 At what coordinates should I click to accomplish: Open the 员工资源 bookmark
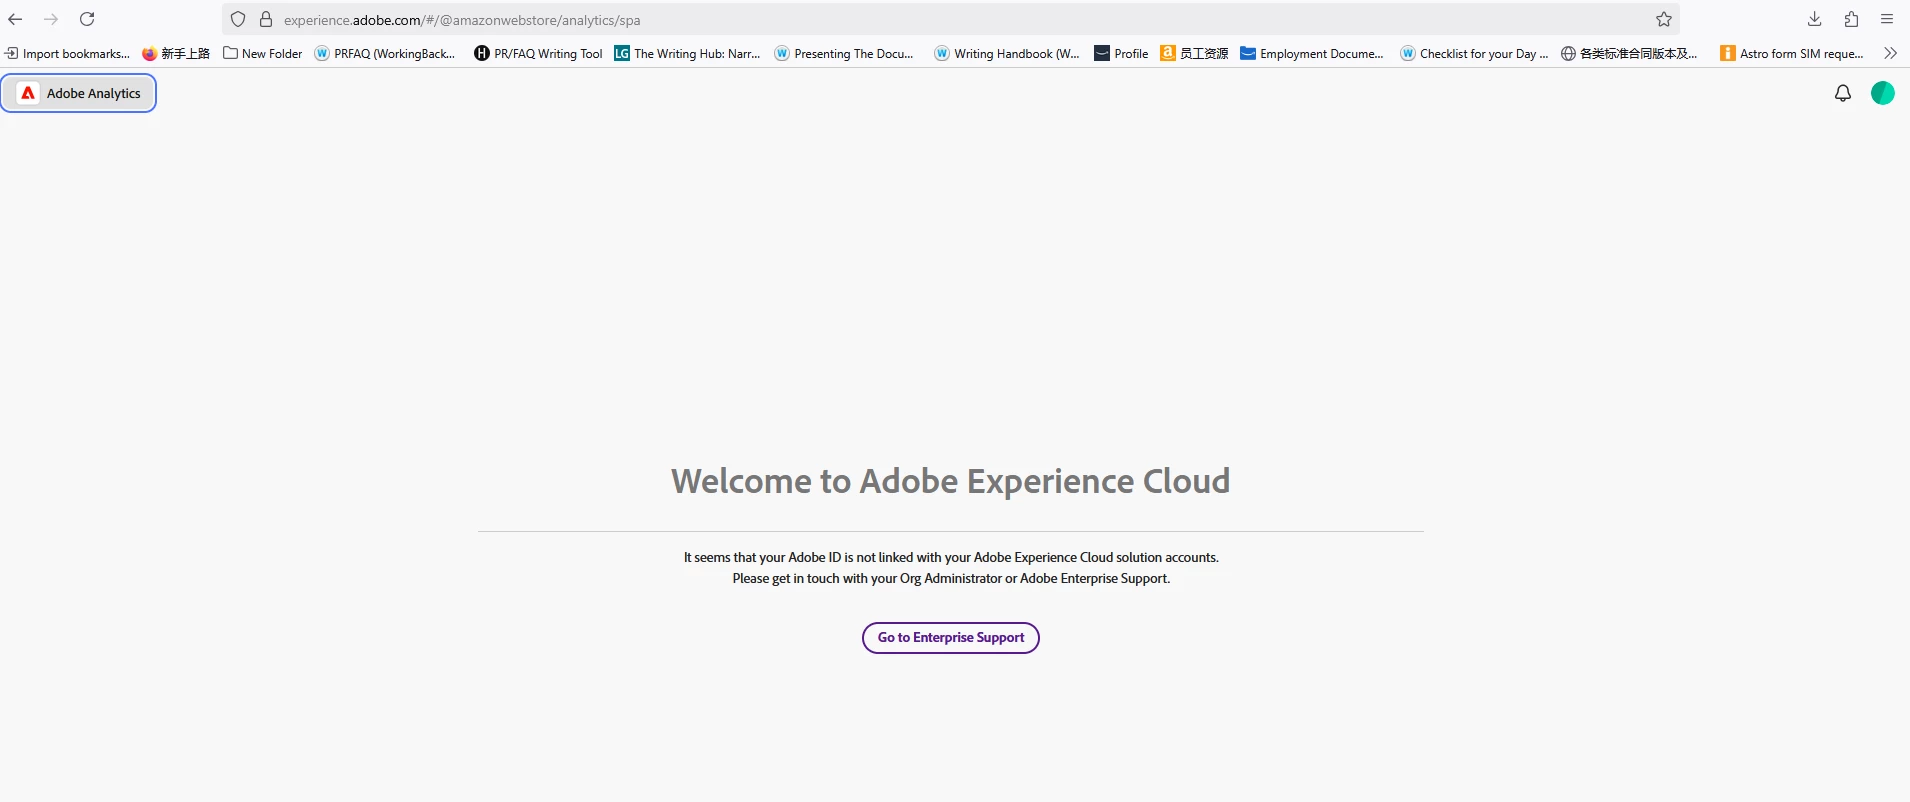pos(1194,54)
